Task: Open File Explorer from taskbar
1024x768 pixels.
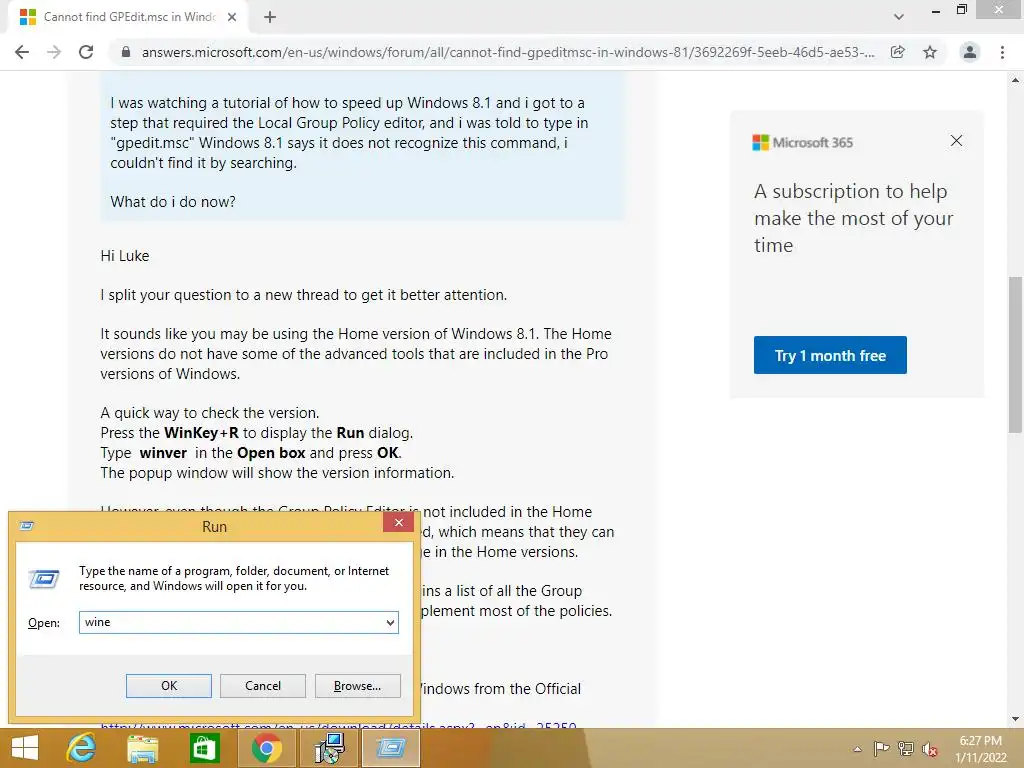Action: coord(143,748)
